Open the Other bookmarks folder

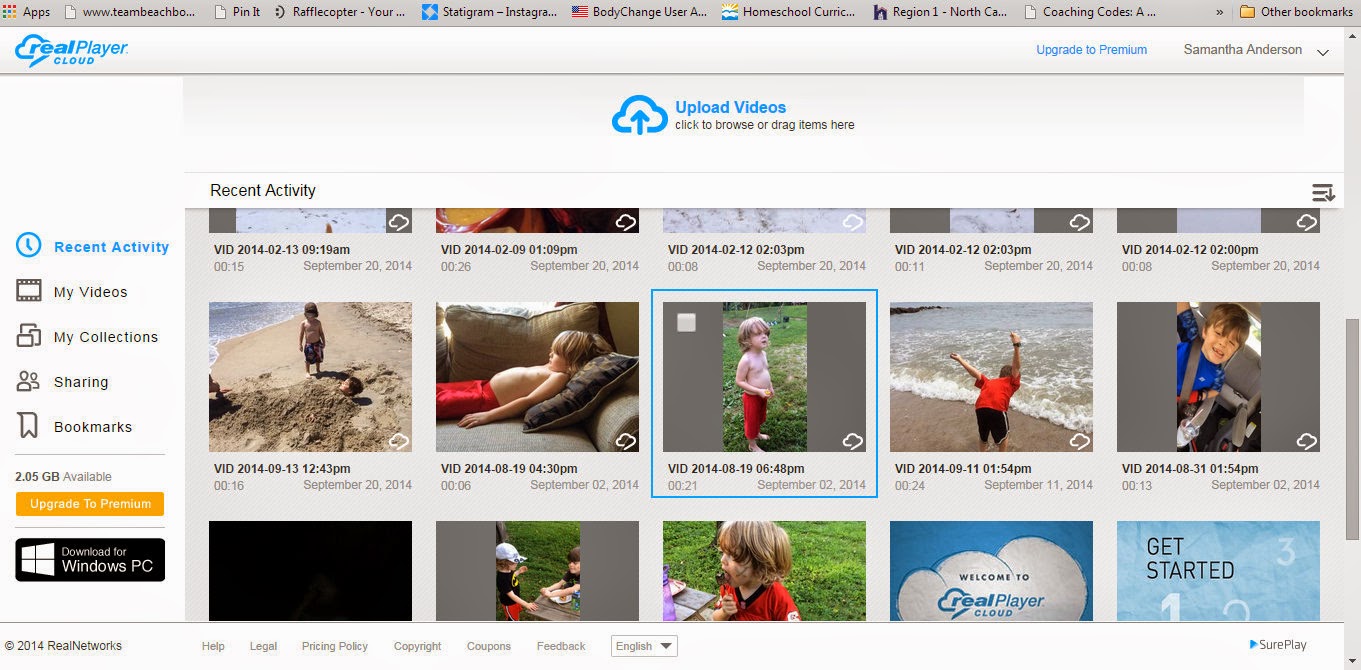pos(1295,12)
